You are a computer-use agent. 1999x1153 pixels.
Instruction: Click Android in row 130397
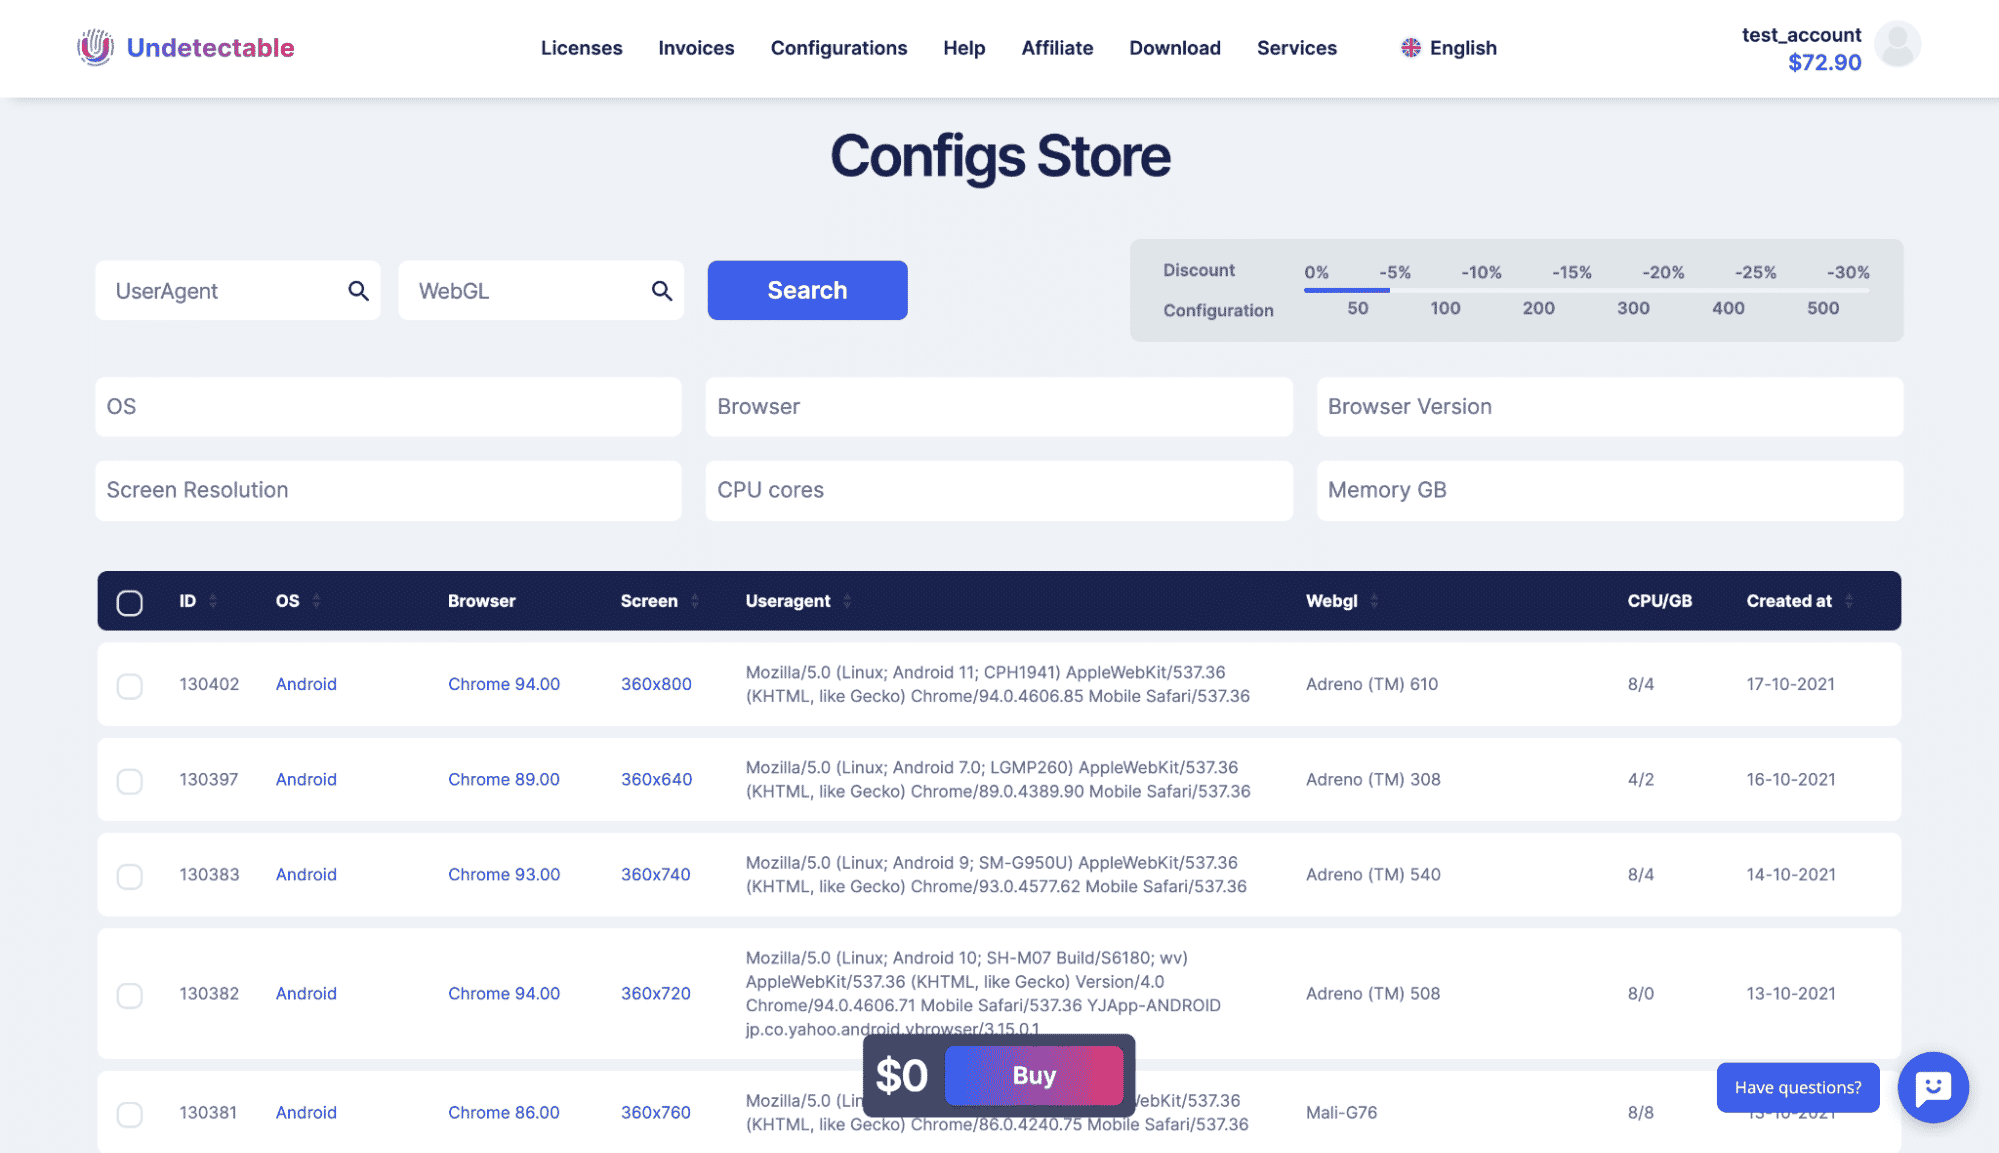(x=306, y=779)
